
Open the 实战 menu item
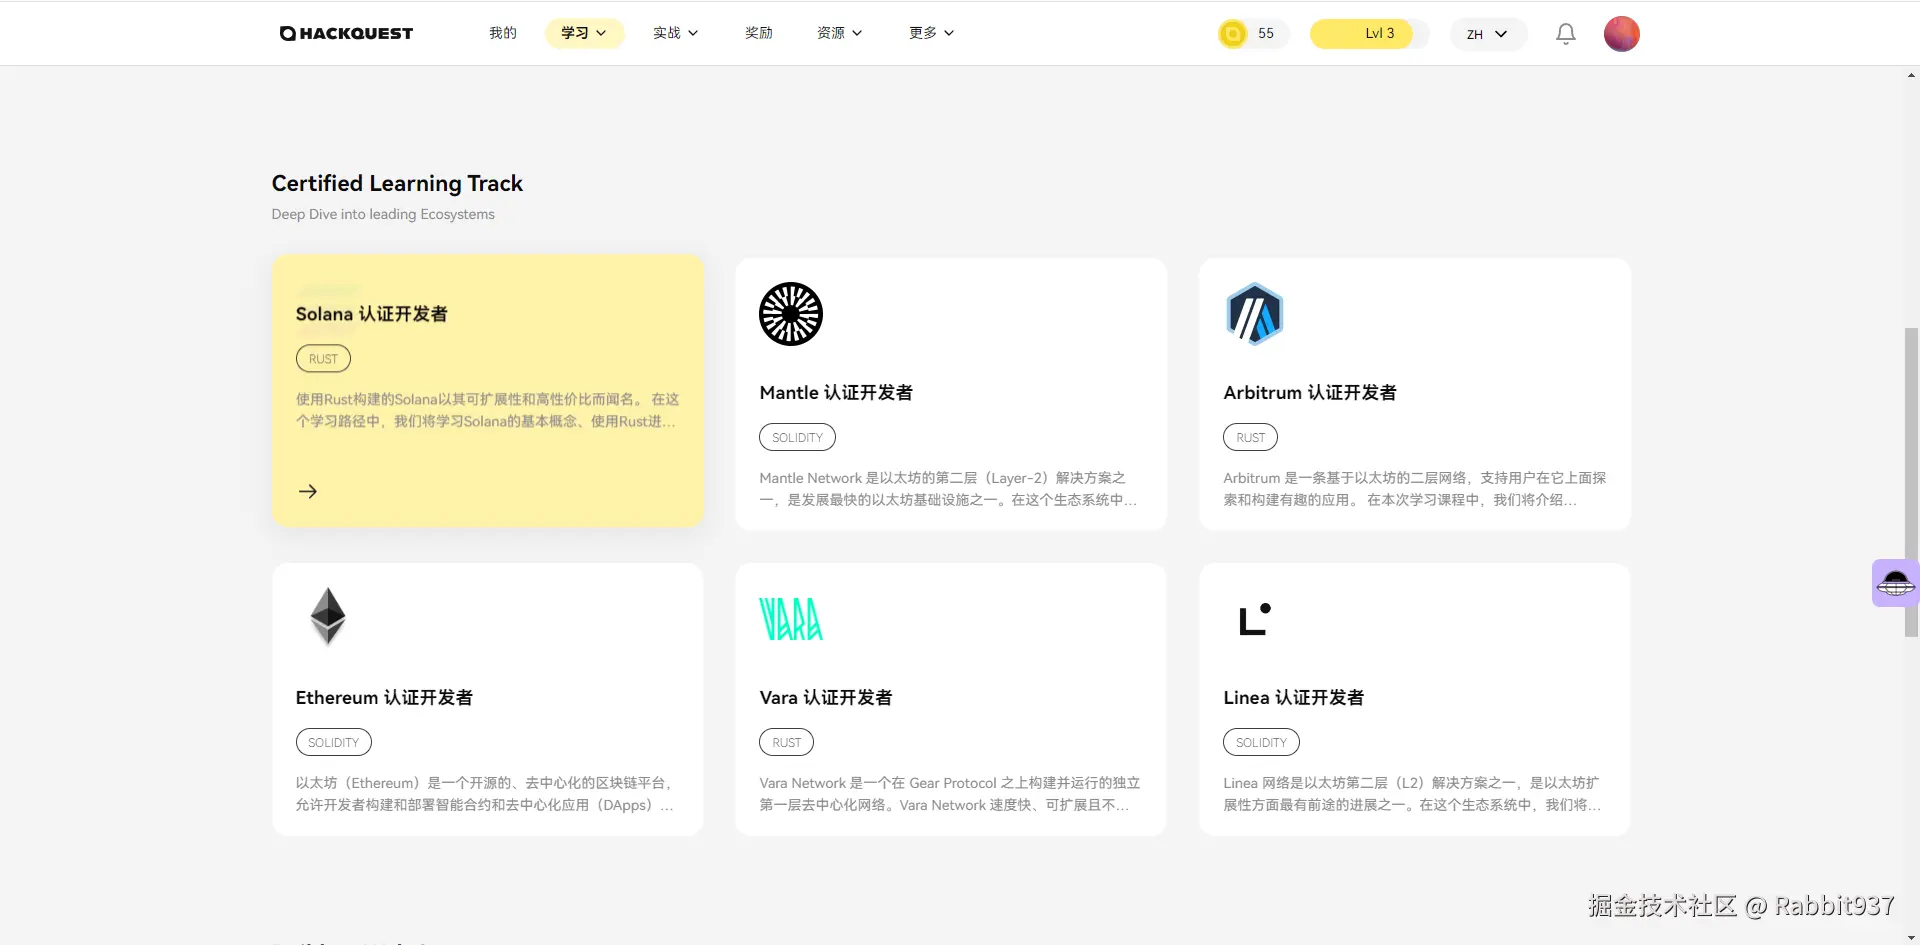[x=675, y=32]
